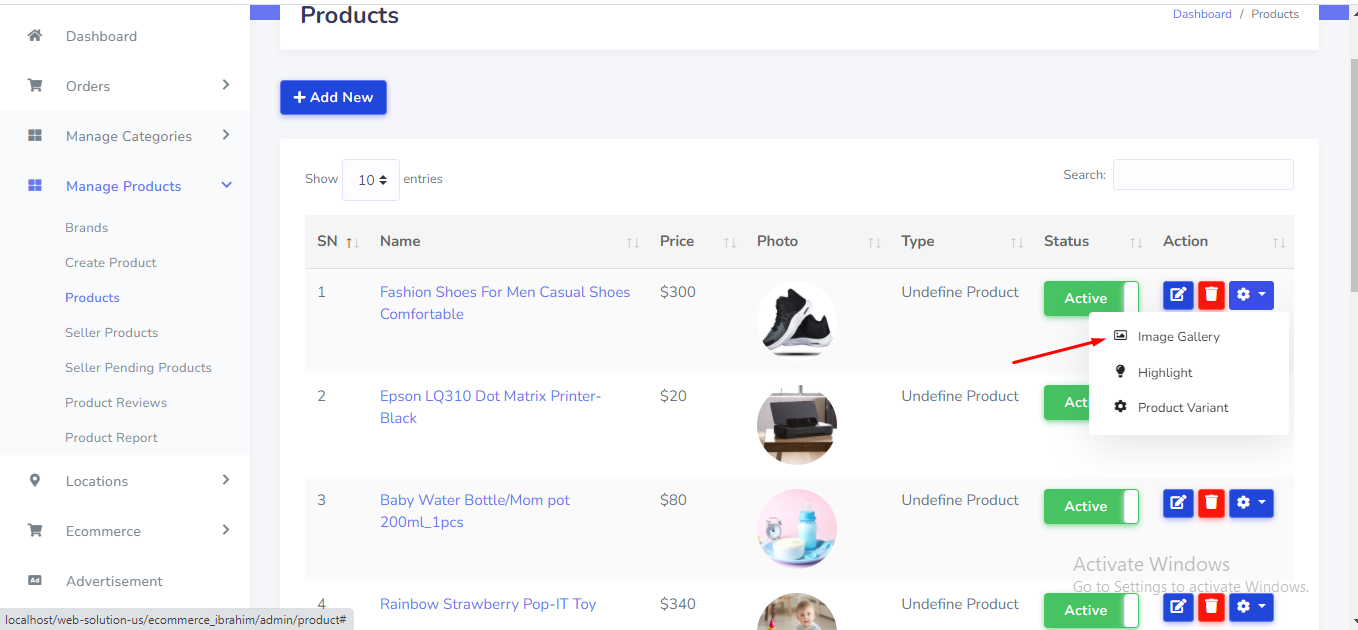The image size is (1358, 630).
Task: Expand the Manage Categories sidebar menu
Action: (x=128, y=136)
